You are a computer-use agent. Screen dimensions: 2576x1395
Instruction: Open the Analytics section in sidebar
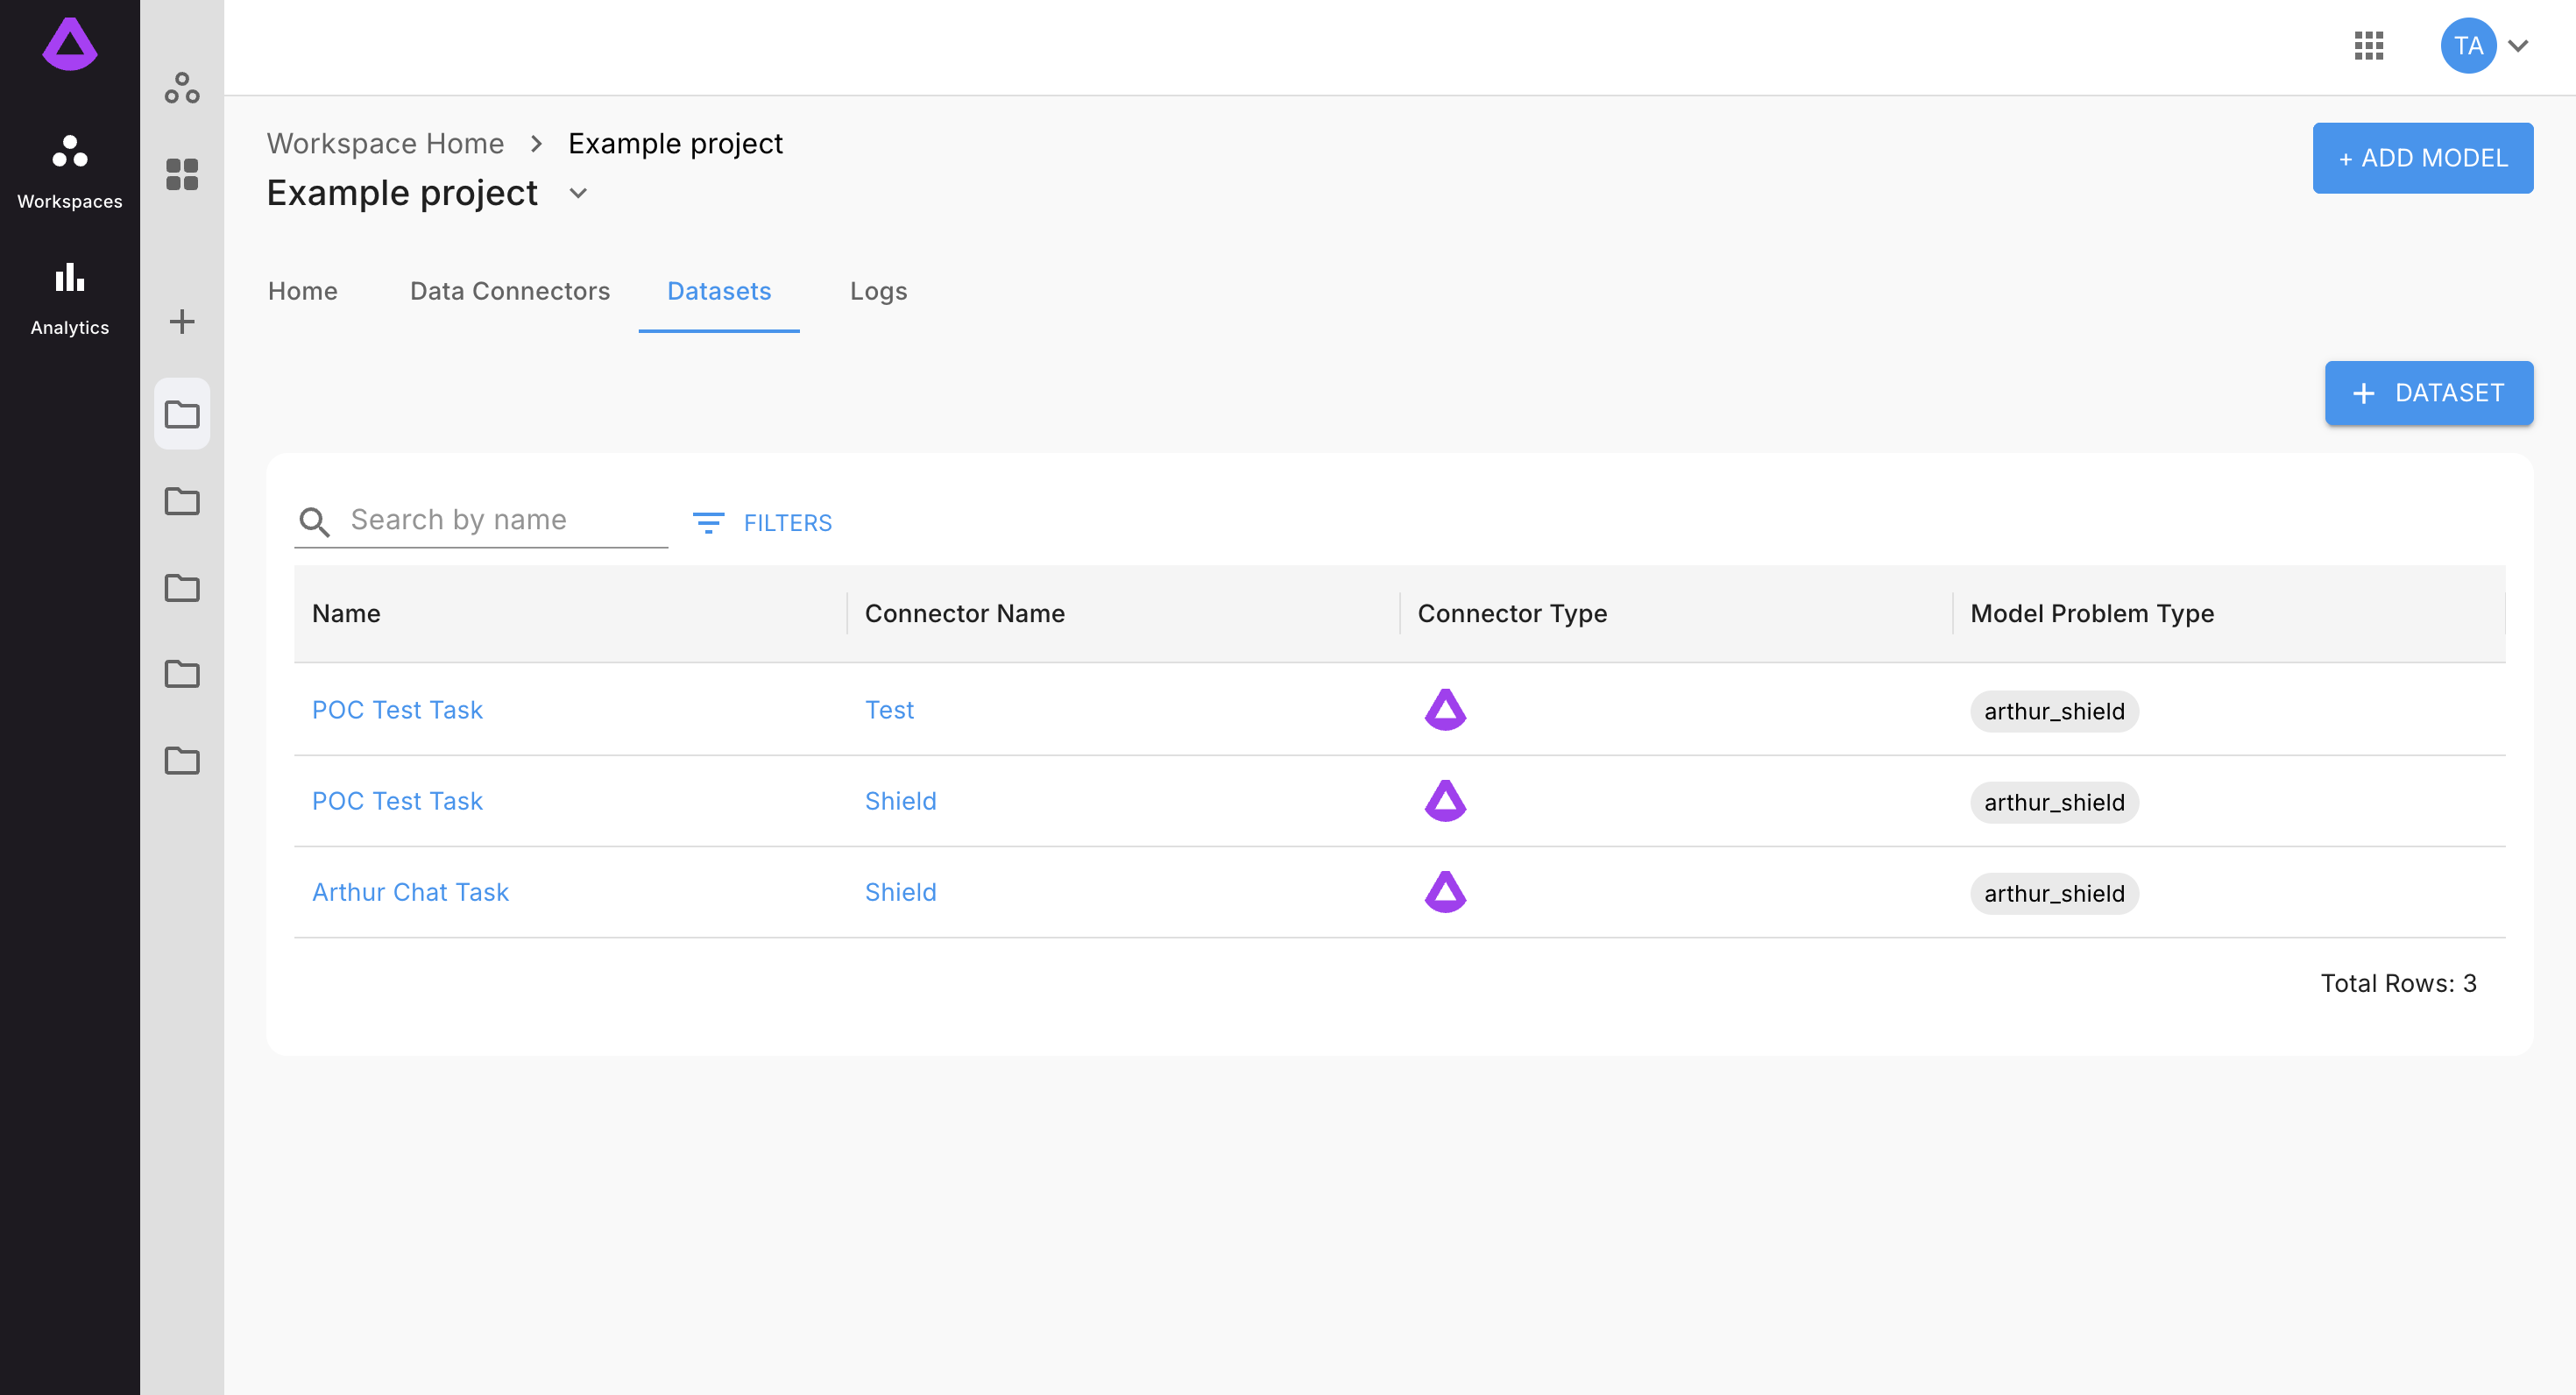(69, 298)
